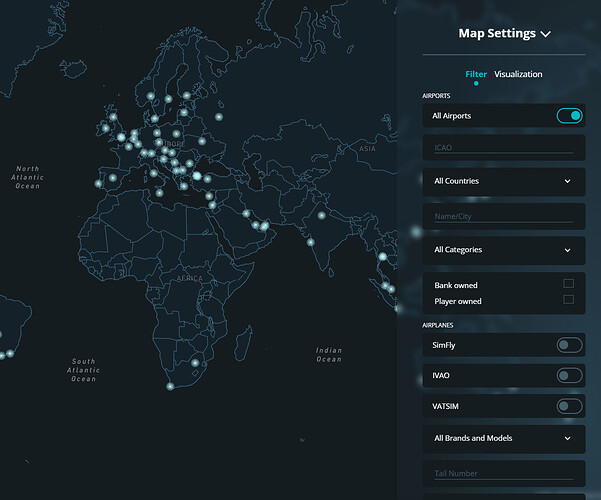Open the All Countries dropdown

tap(502, 181)
